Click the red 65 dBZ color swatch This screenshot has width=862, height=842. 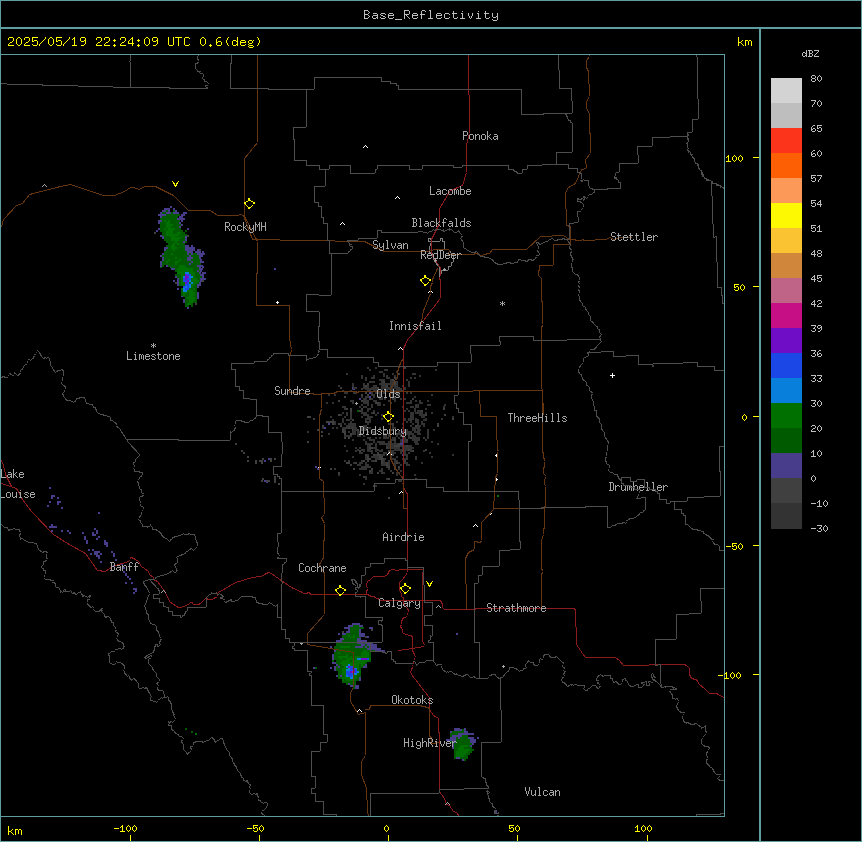point(786,141)
